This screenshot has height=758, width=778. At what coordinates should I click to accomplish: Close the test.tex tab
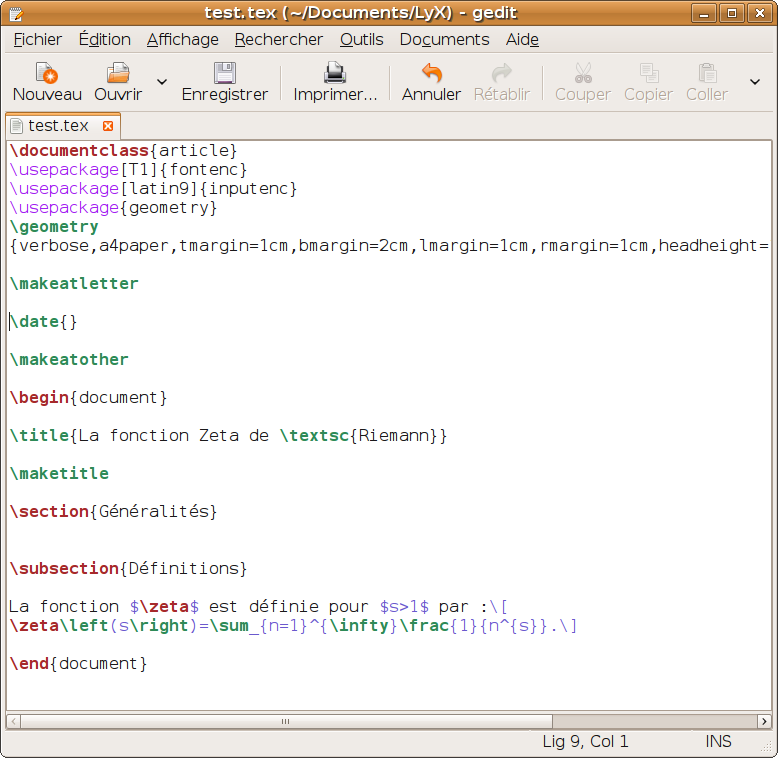tap(108, 126)
